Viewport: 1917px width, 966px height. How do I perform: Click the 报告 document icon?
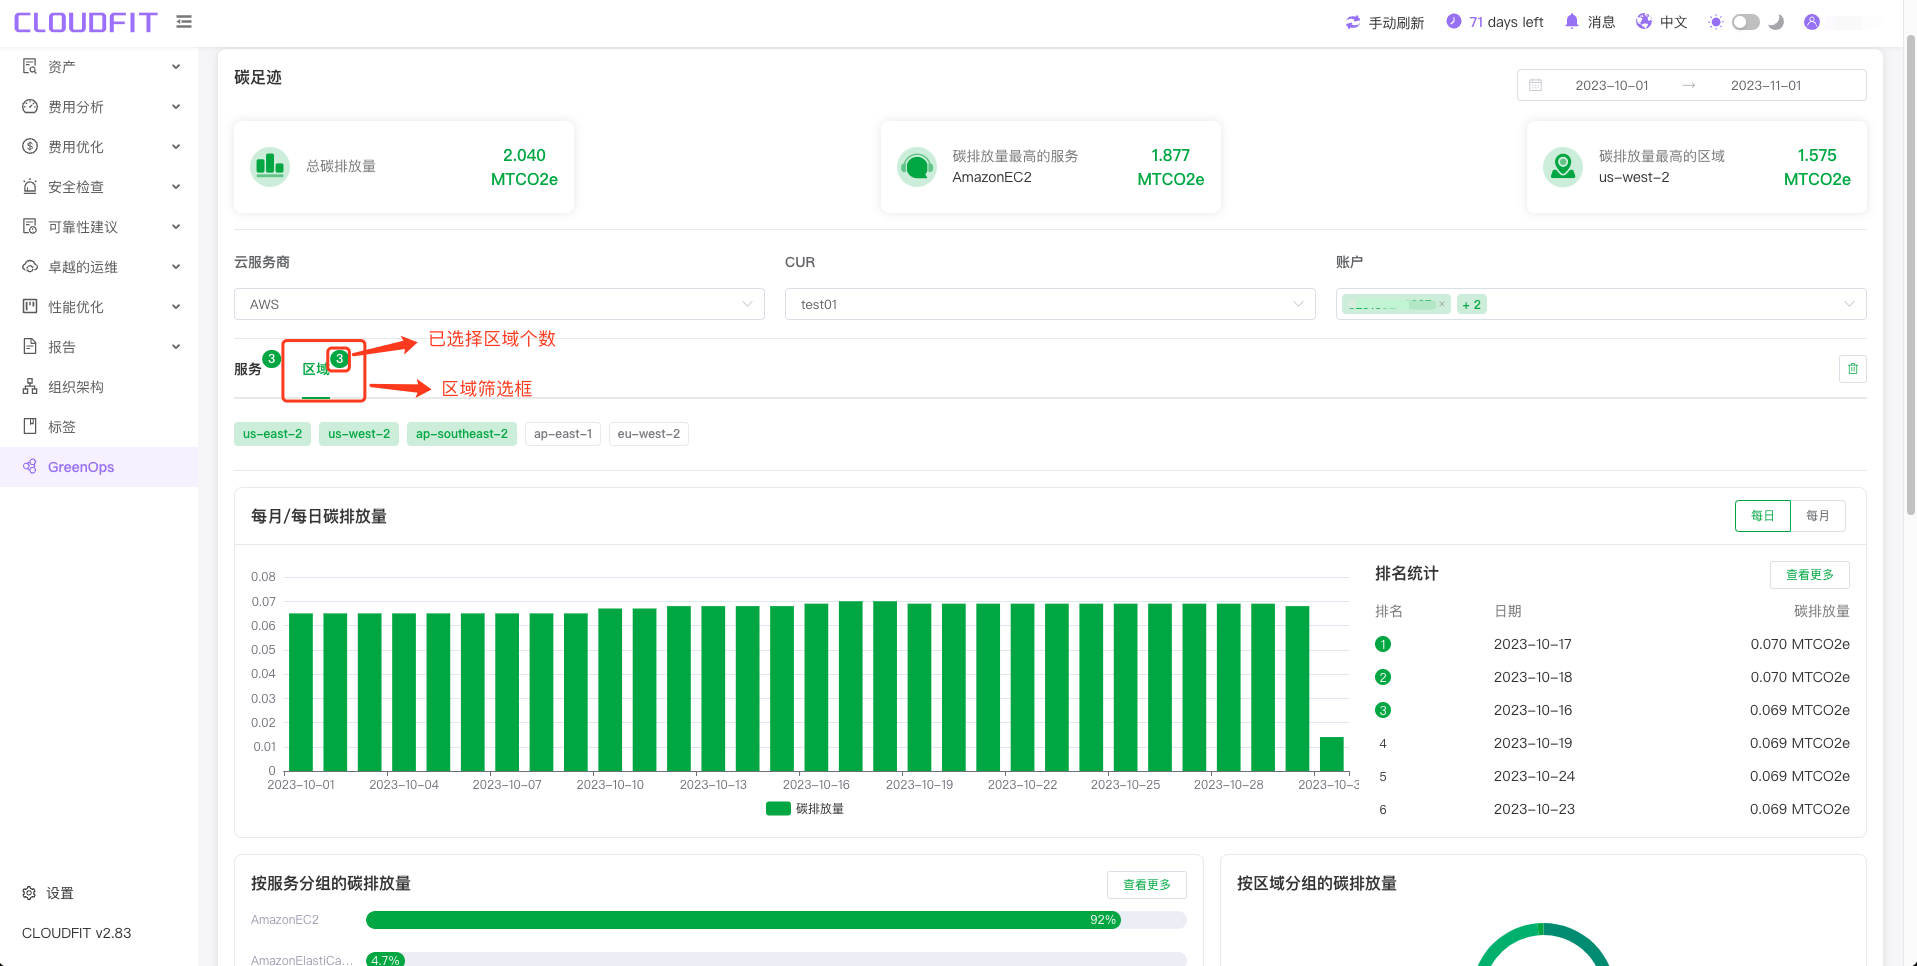[x=30, y=347]
